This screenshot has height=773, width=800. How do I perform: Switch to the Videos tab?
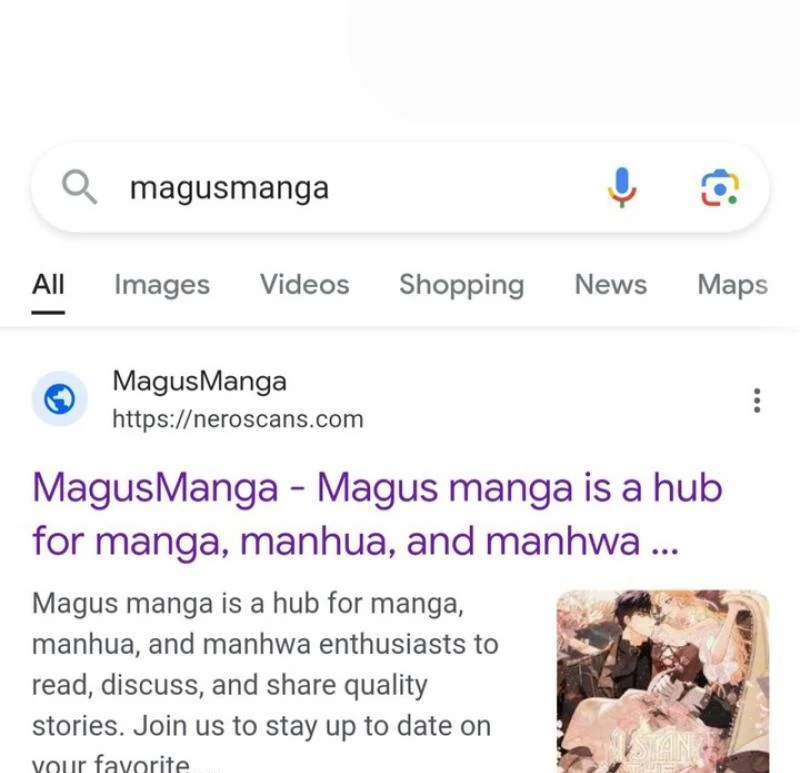305,284
